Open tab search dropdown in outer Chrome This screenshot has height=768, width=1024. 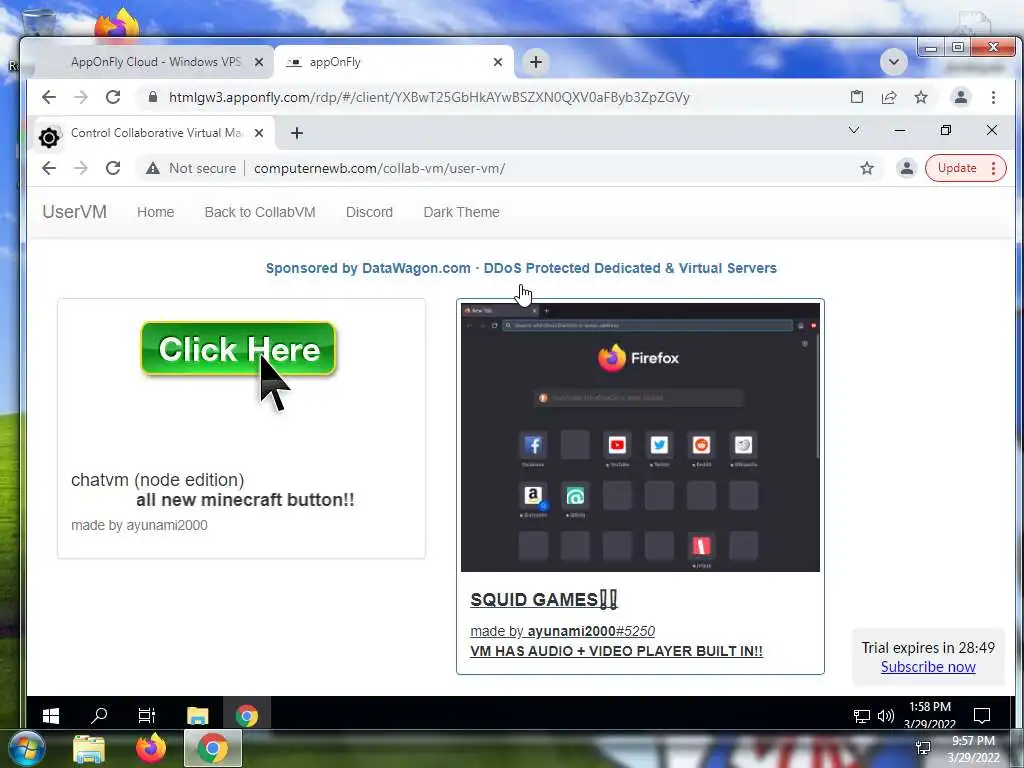coord(893,63)
